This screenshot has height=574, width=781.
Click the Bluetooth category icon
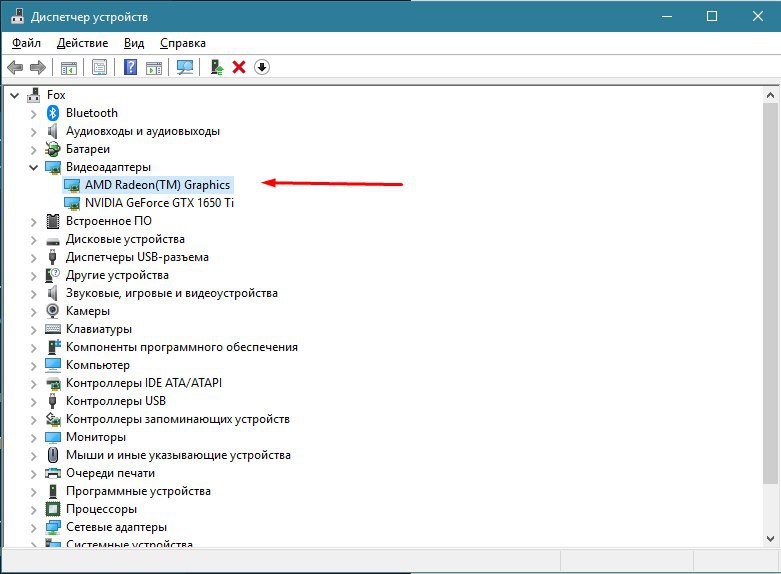coord(53,113)
